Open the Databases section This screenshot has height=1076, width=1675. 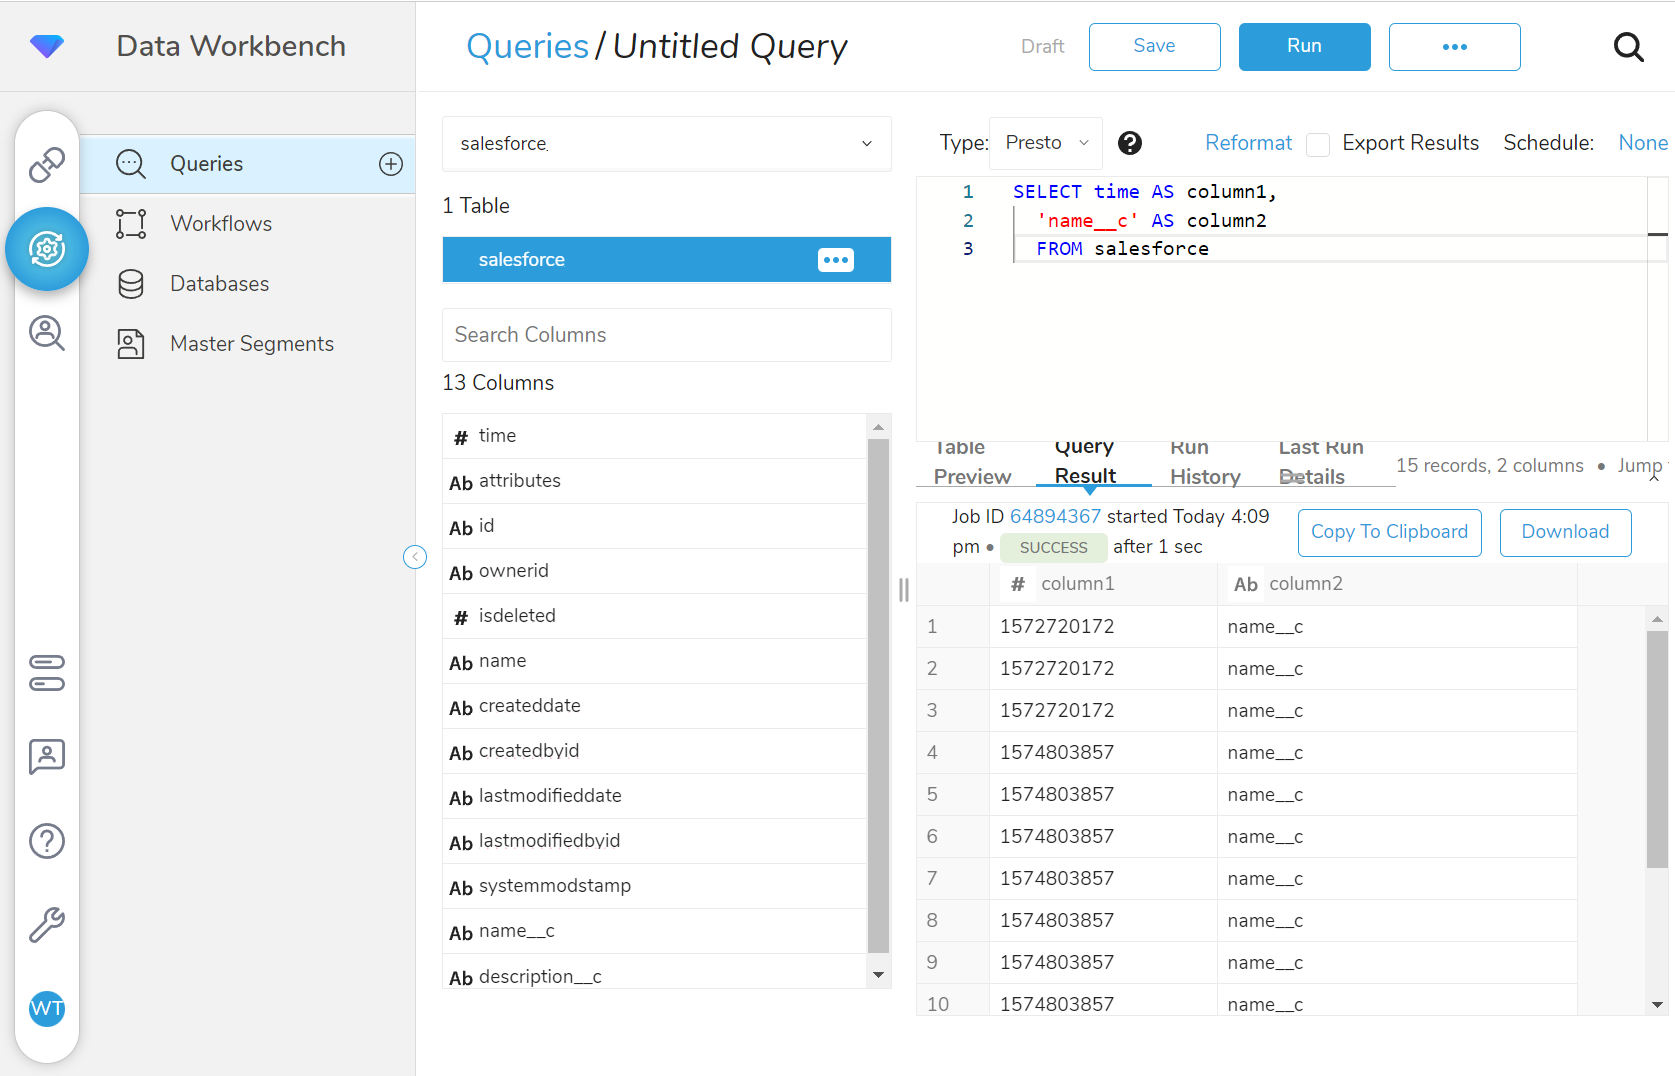pos(219,284)
